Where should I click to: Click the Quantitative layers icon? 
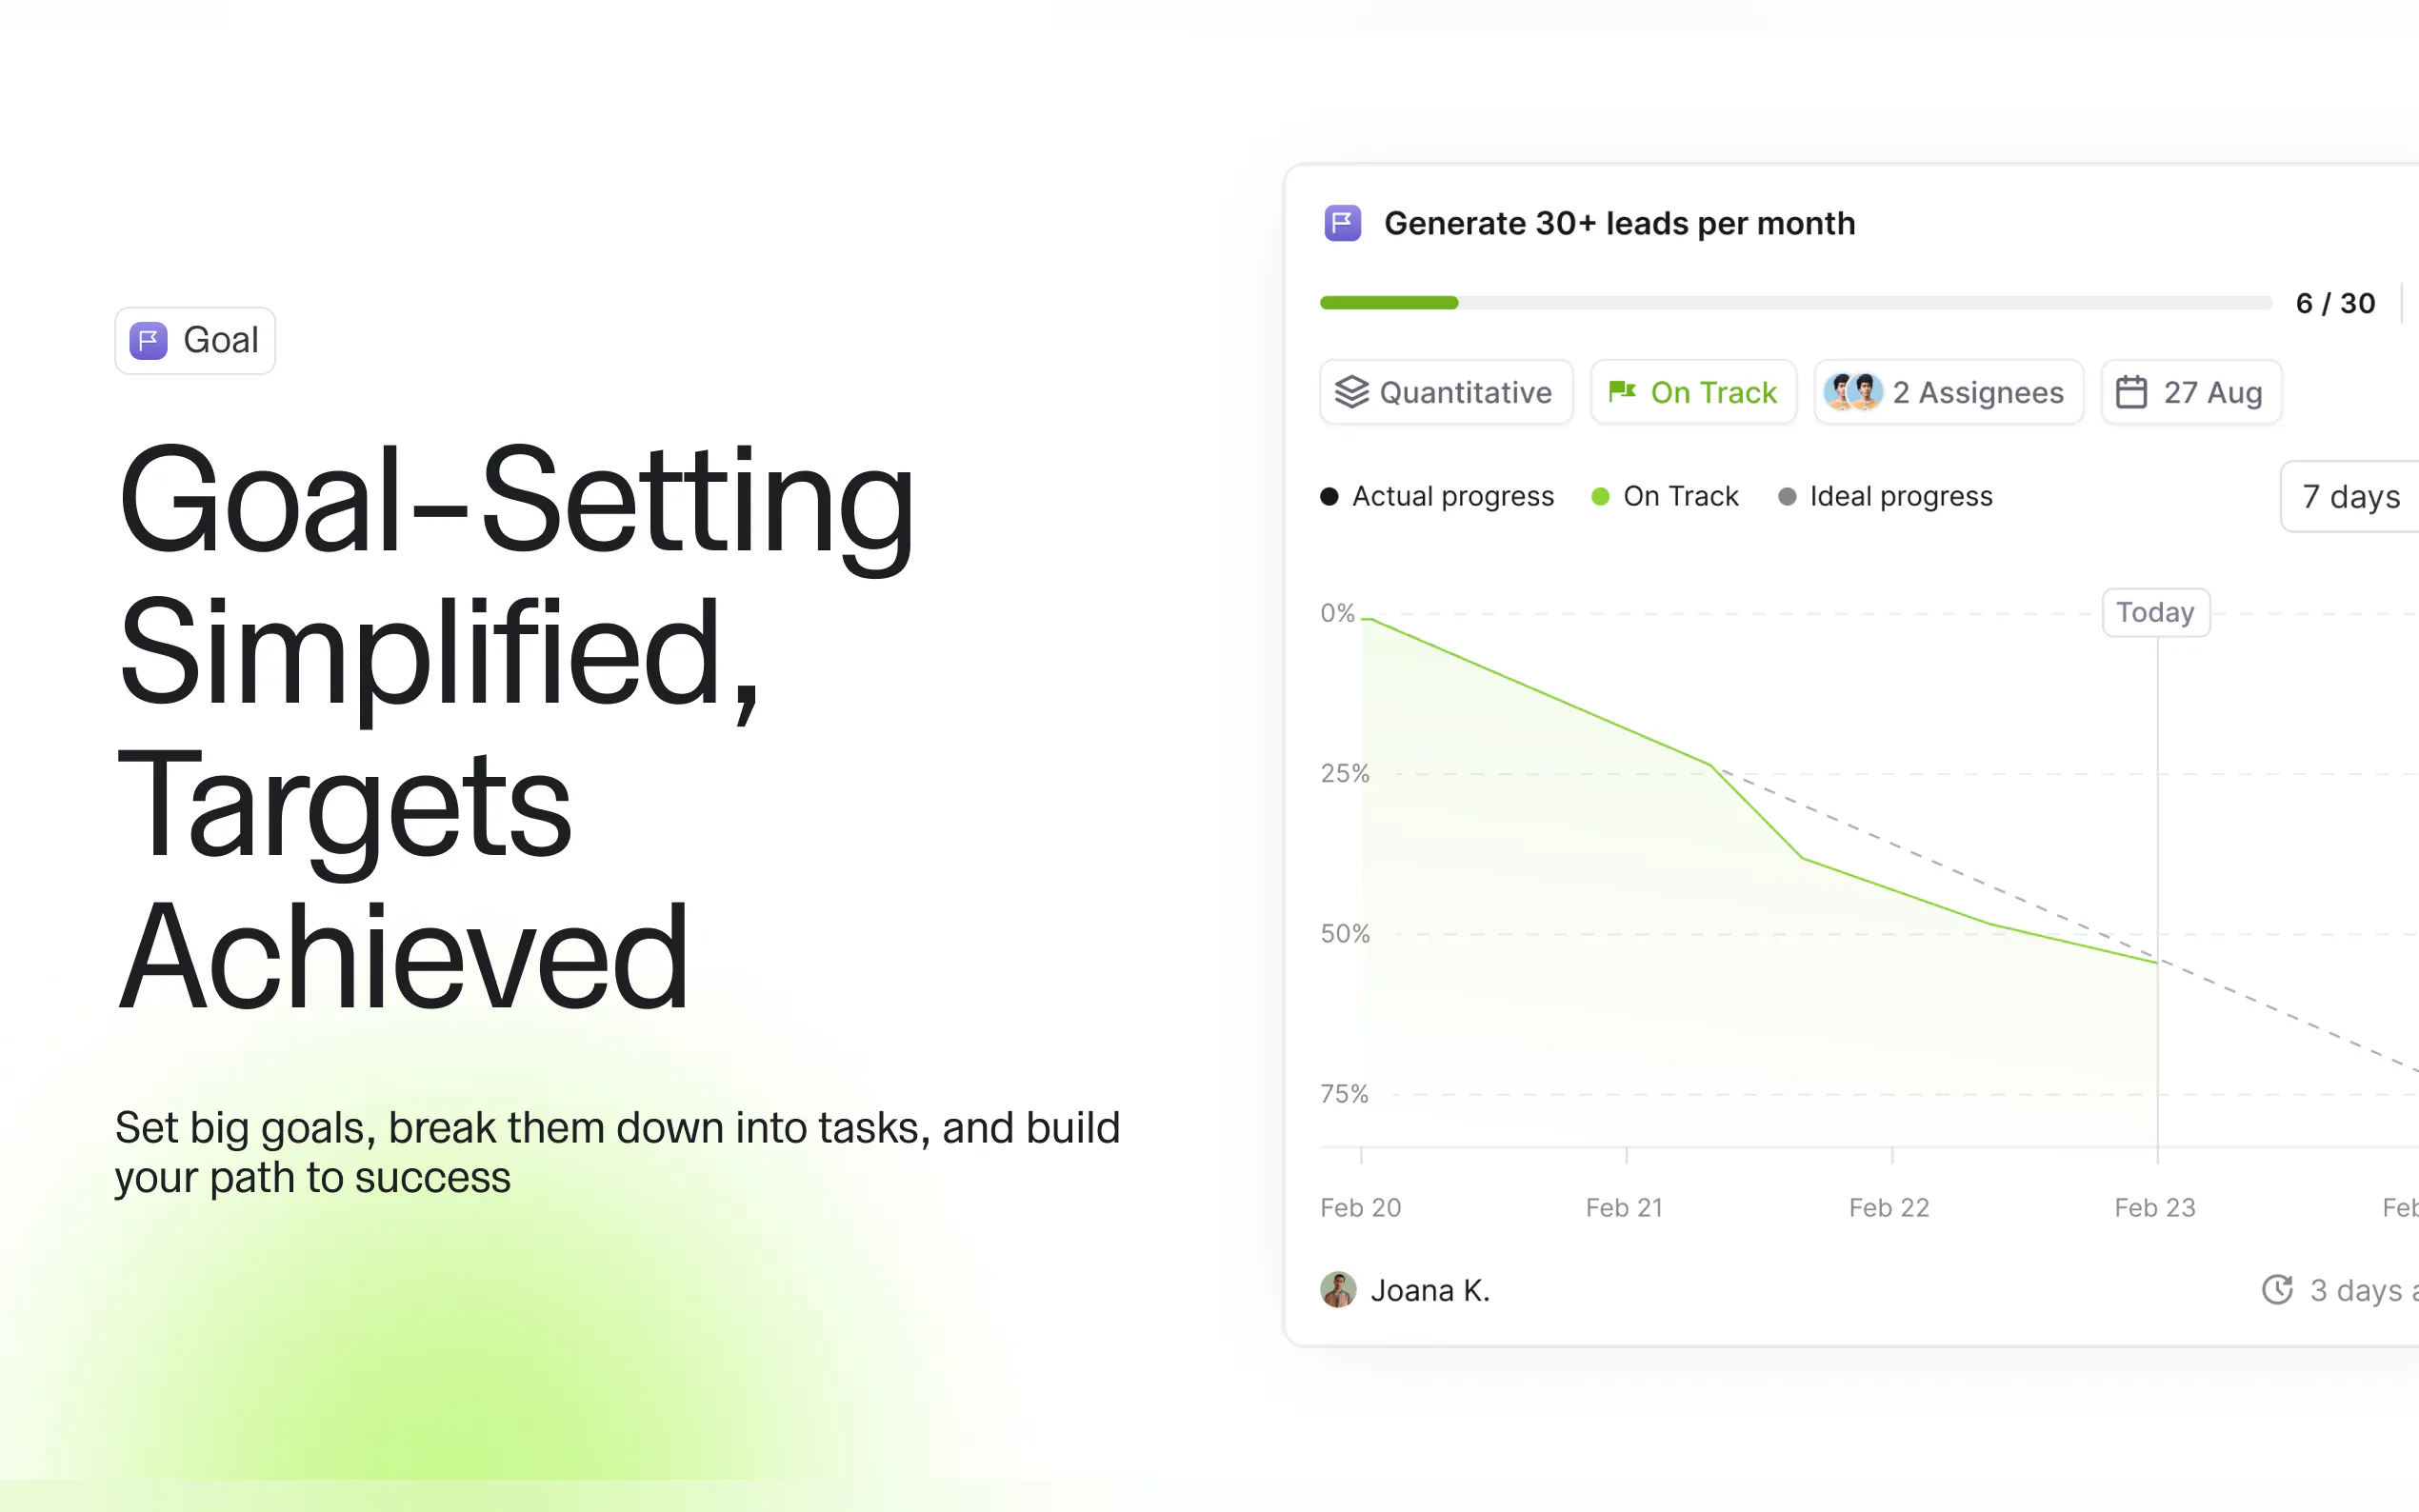1351,392
